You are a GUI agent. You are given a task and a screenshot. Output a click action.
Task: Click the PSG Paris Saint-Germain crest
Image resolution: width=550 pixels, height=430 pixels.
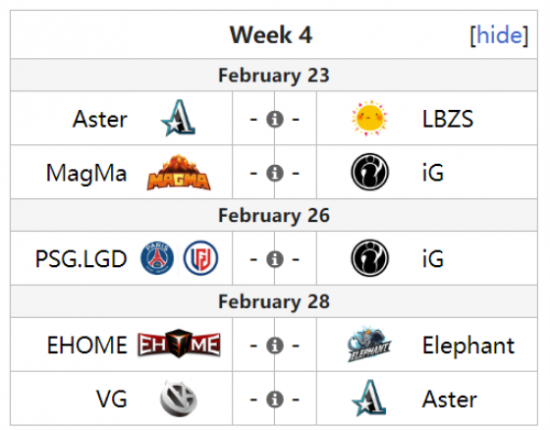[x=157, y=258]
